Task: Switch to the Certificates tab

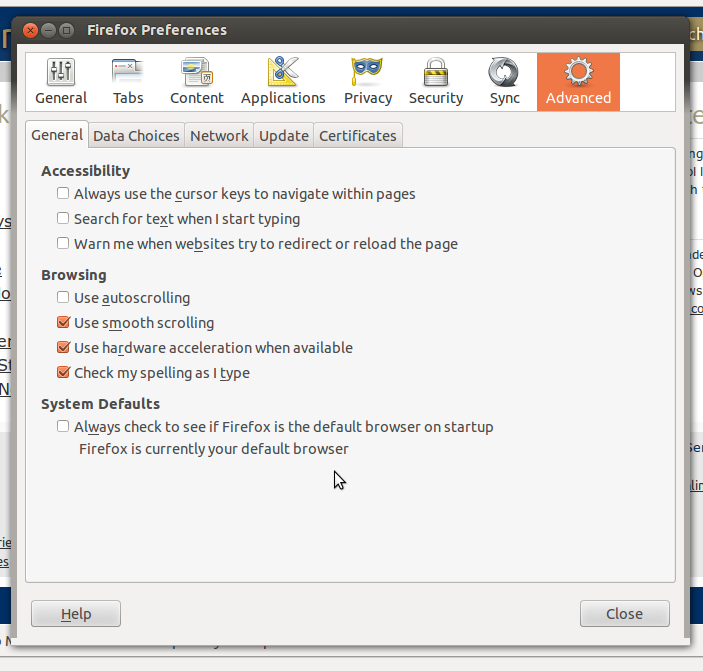Action: click(x=358, y=135)
